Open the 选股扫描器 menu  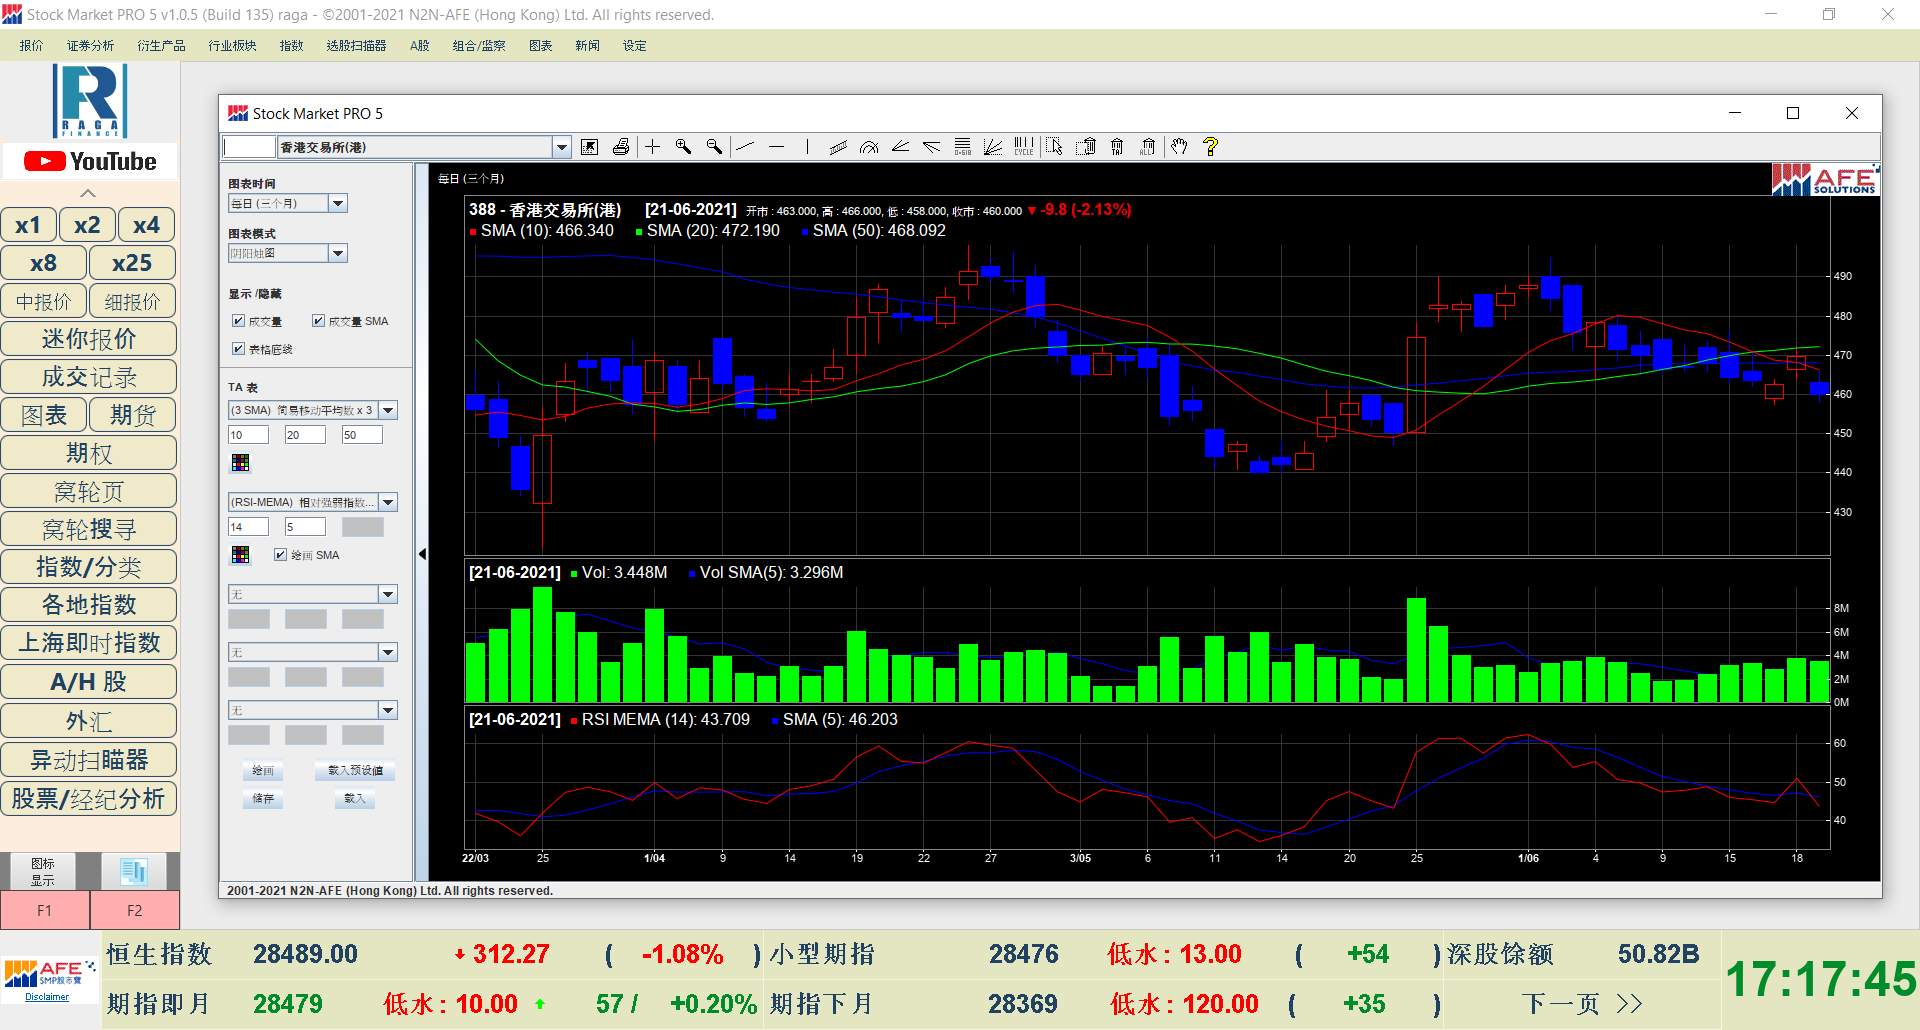coord(356,46)
